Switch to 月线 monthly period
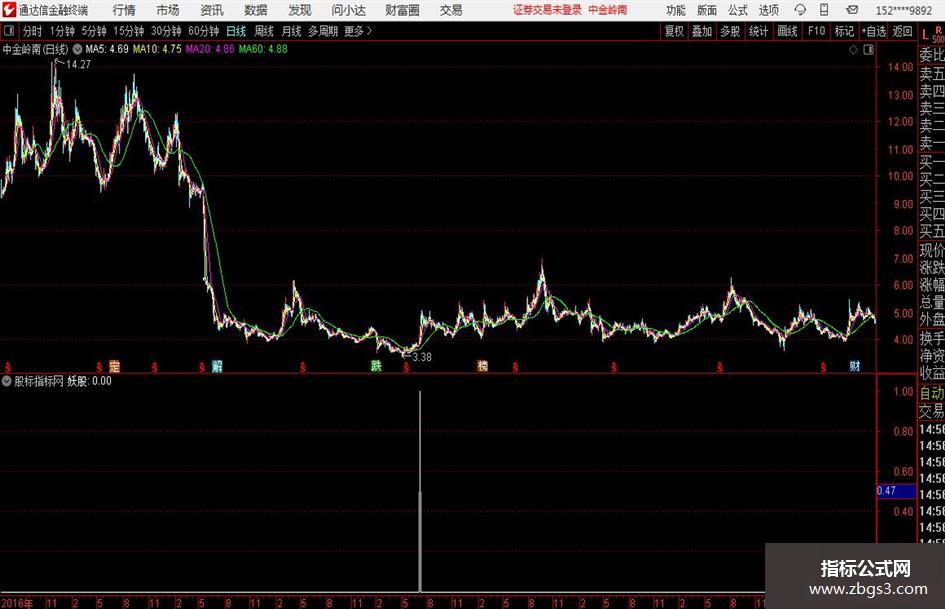 point(291,31)
